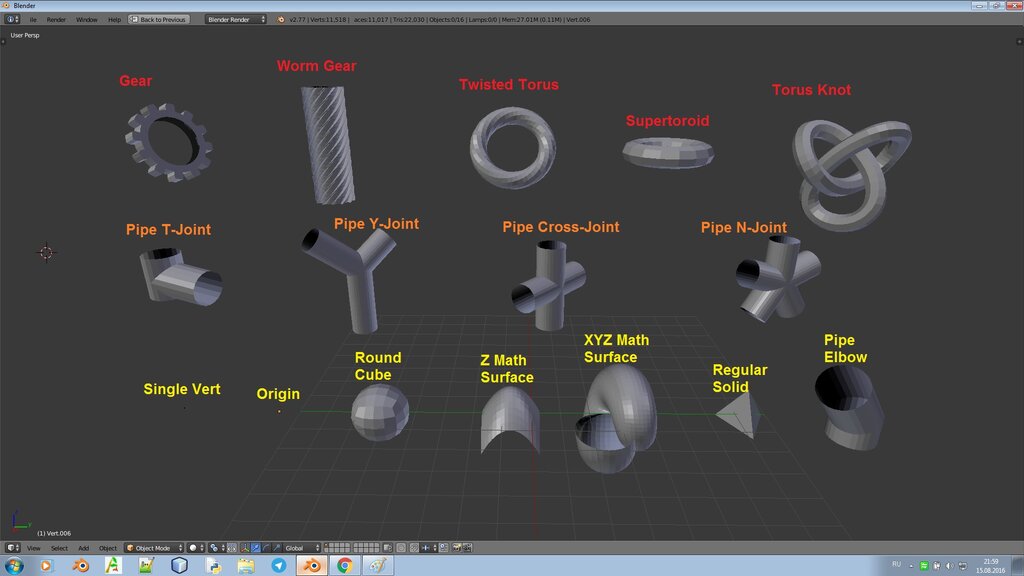Open the viewport shading sphere selector
Screen dimensions: 1024x576
196,548
